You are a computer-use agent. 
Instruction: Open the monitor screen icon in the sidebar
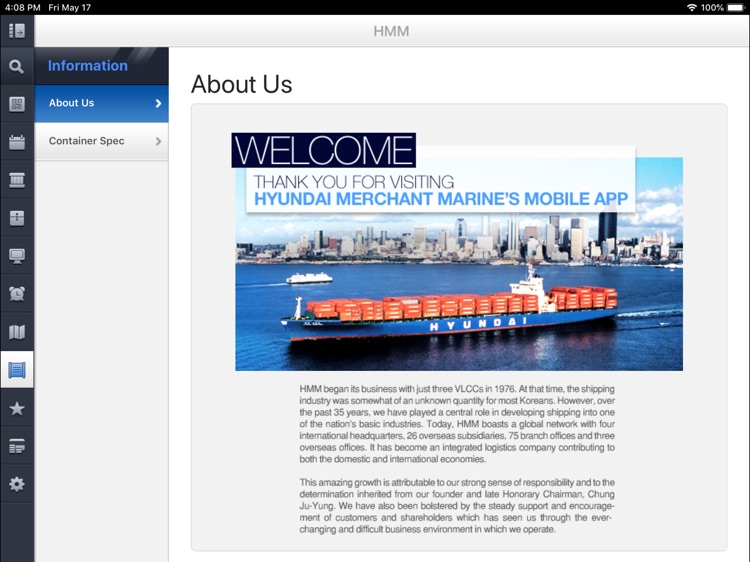17,256
